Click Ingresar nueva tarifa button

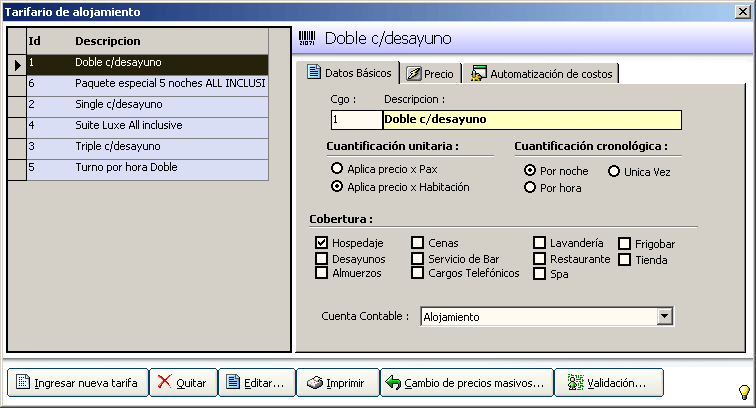[78, 383]
